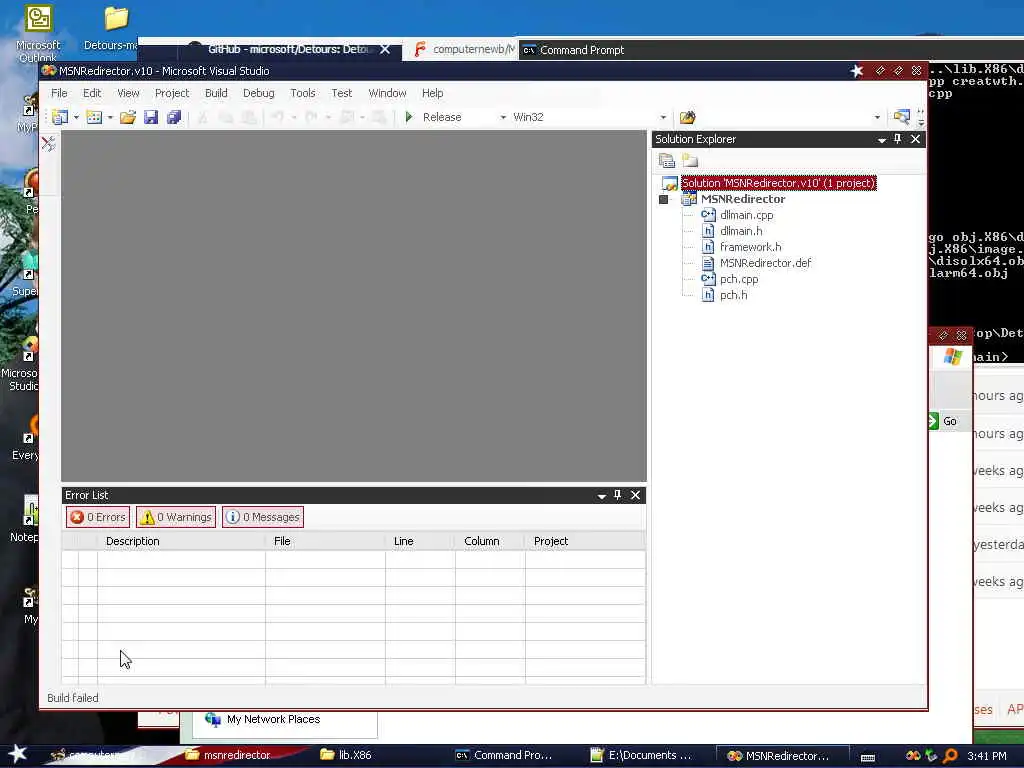Open toolbar options overflow arrow
The height and width of the screenshot is (768, 1024).
click(920, 118)
